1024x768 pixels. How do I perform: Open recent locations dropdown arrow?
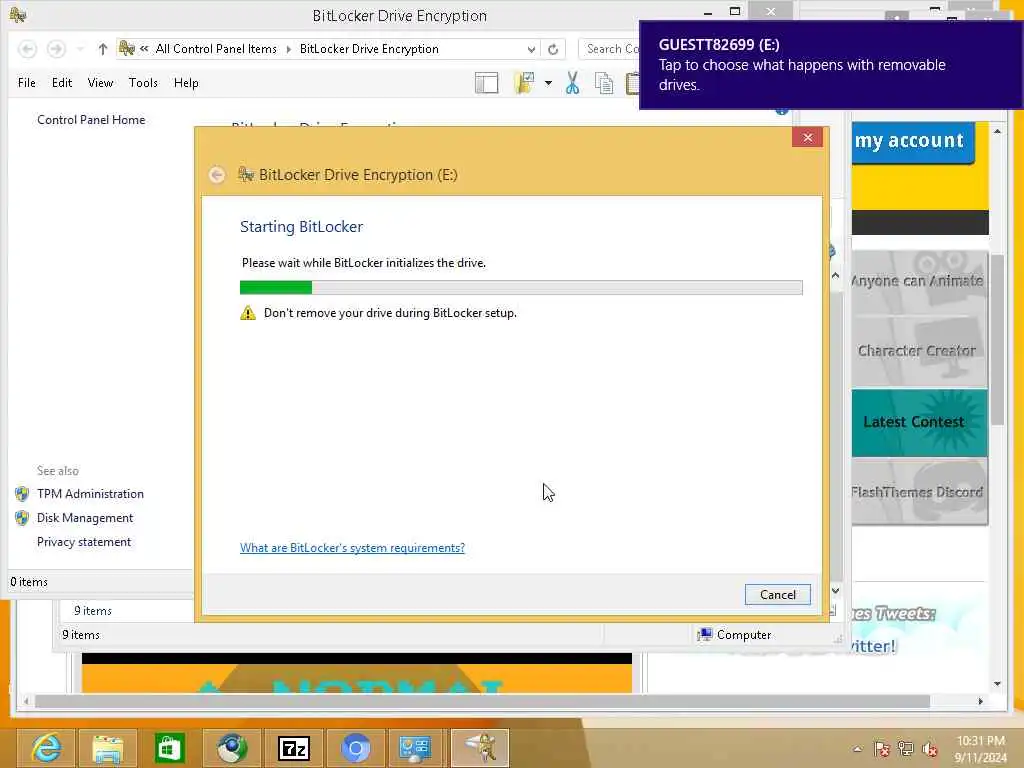coord(80,49)
